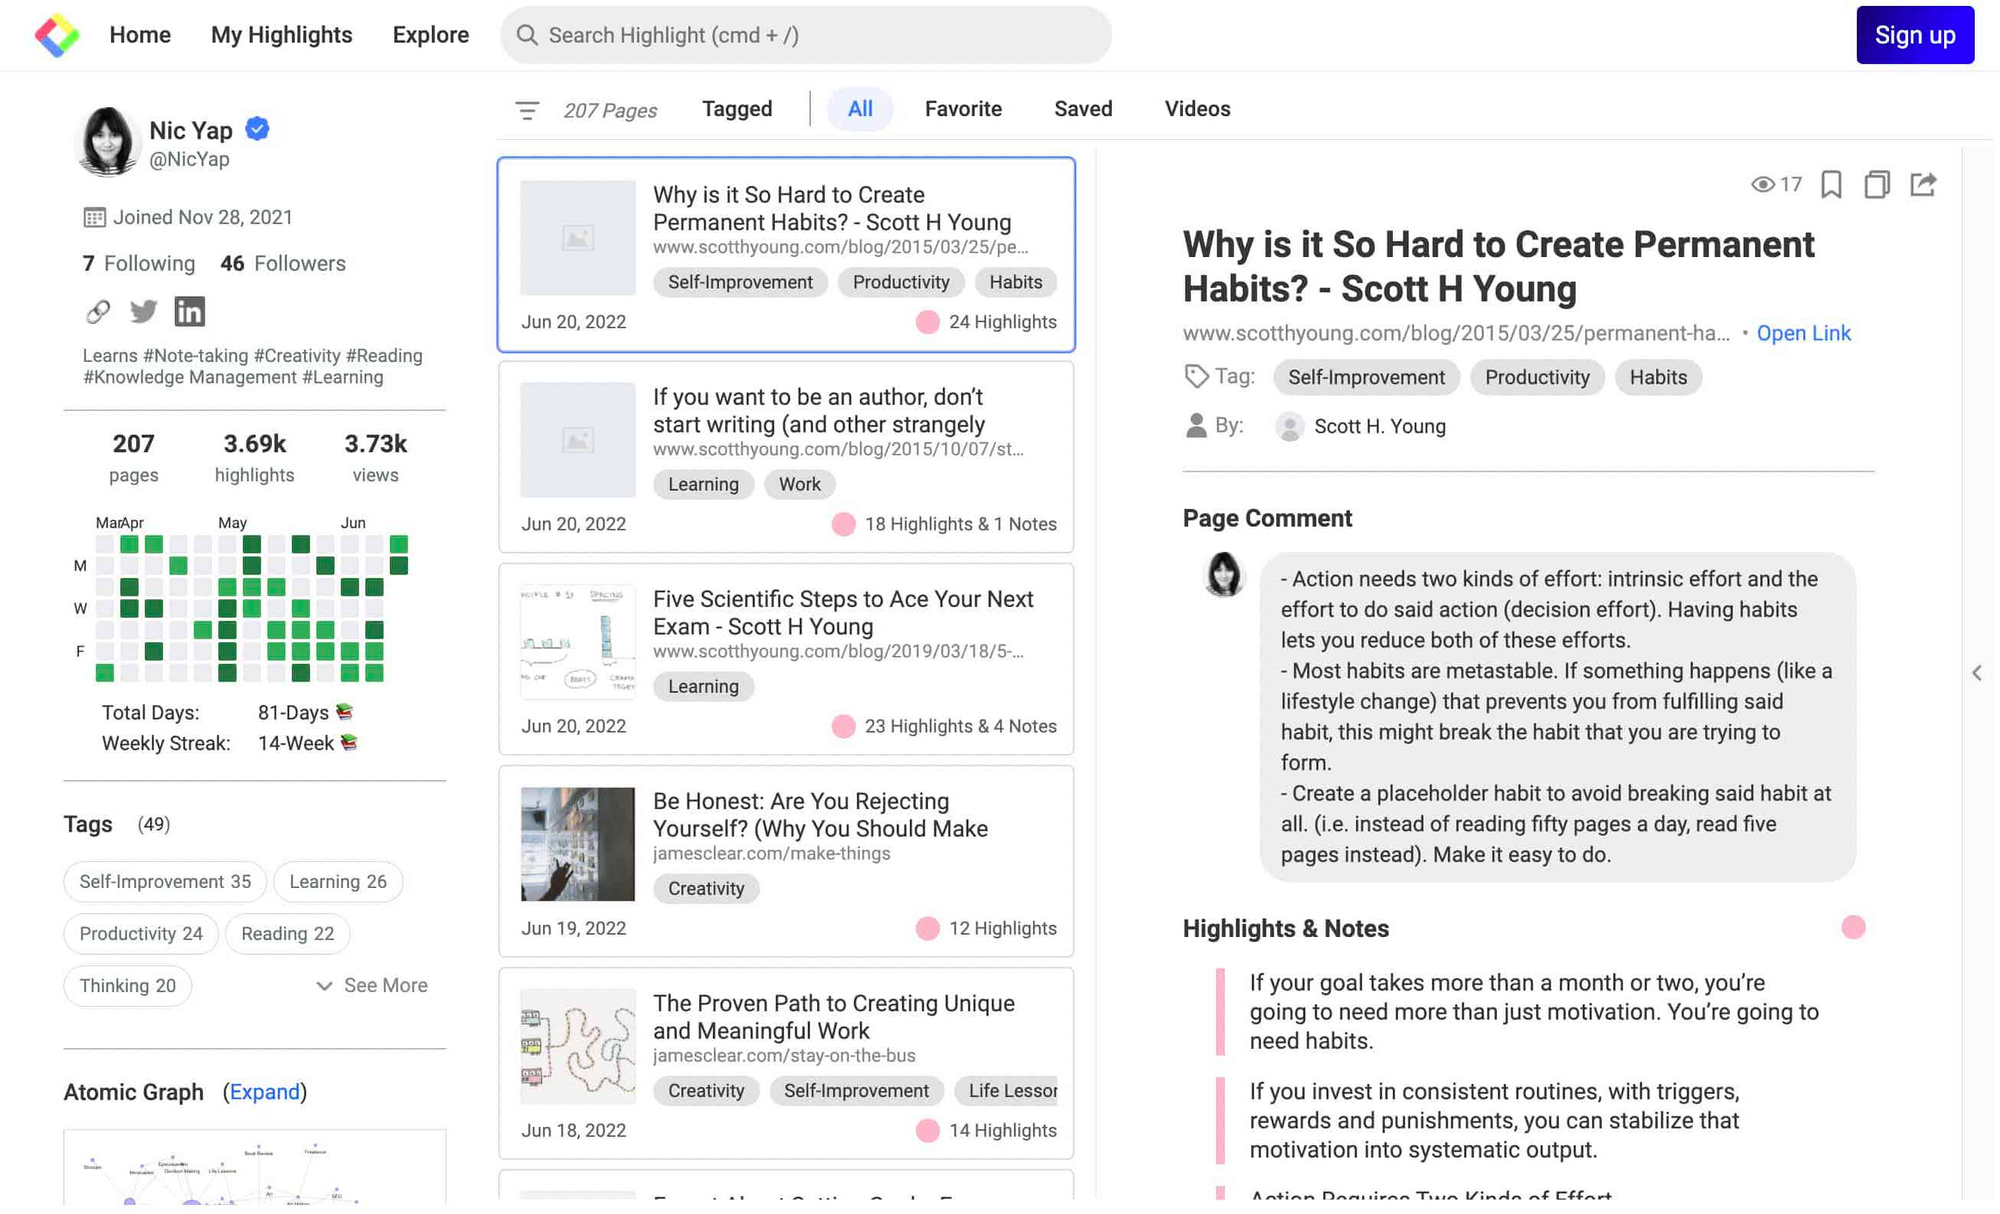Image resolution: width=2000 pixels, height=1214 pixels.
Task: Copy highlights using the copy icon
Action: tap(1877, 184)
